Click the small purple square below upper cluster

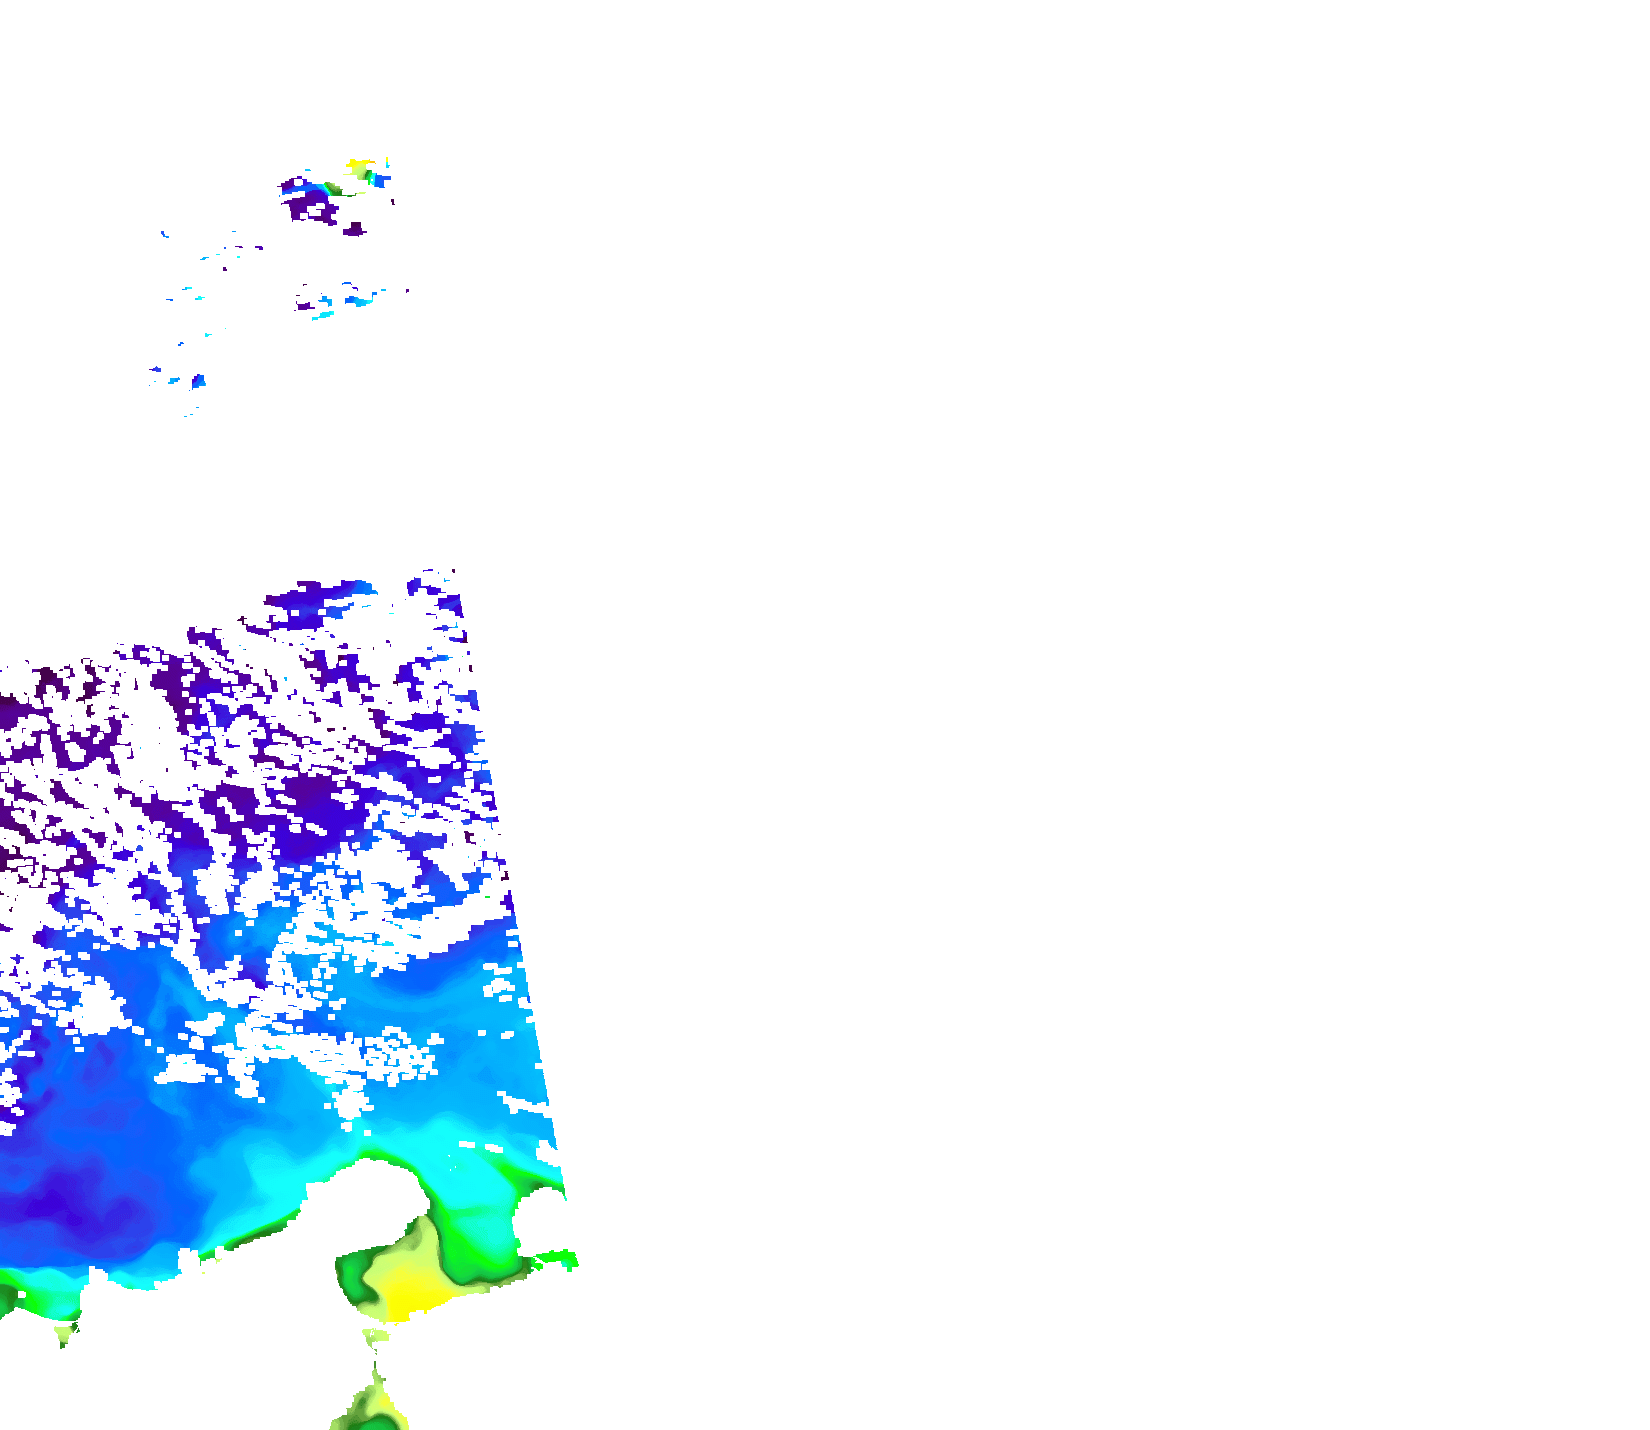tap(354, 231)
